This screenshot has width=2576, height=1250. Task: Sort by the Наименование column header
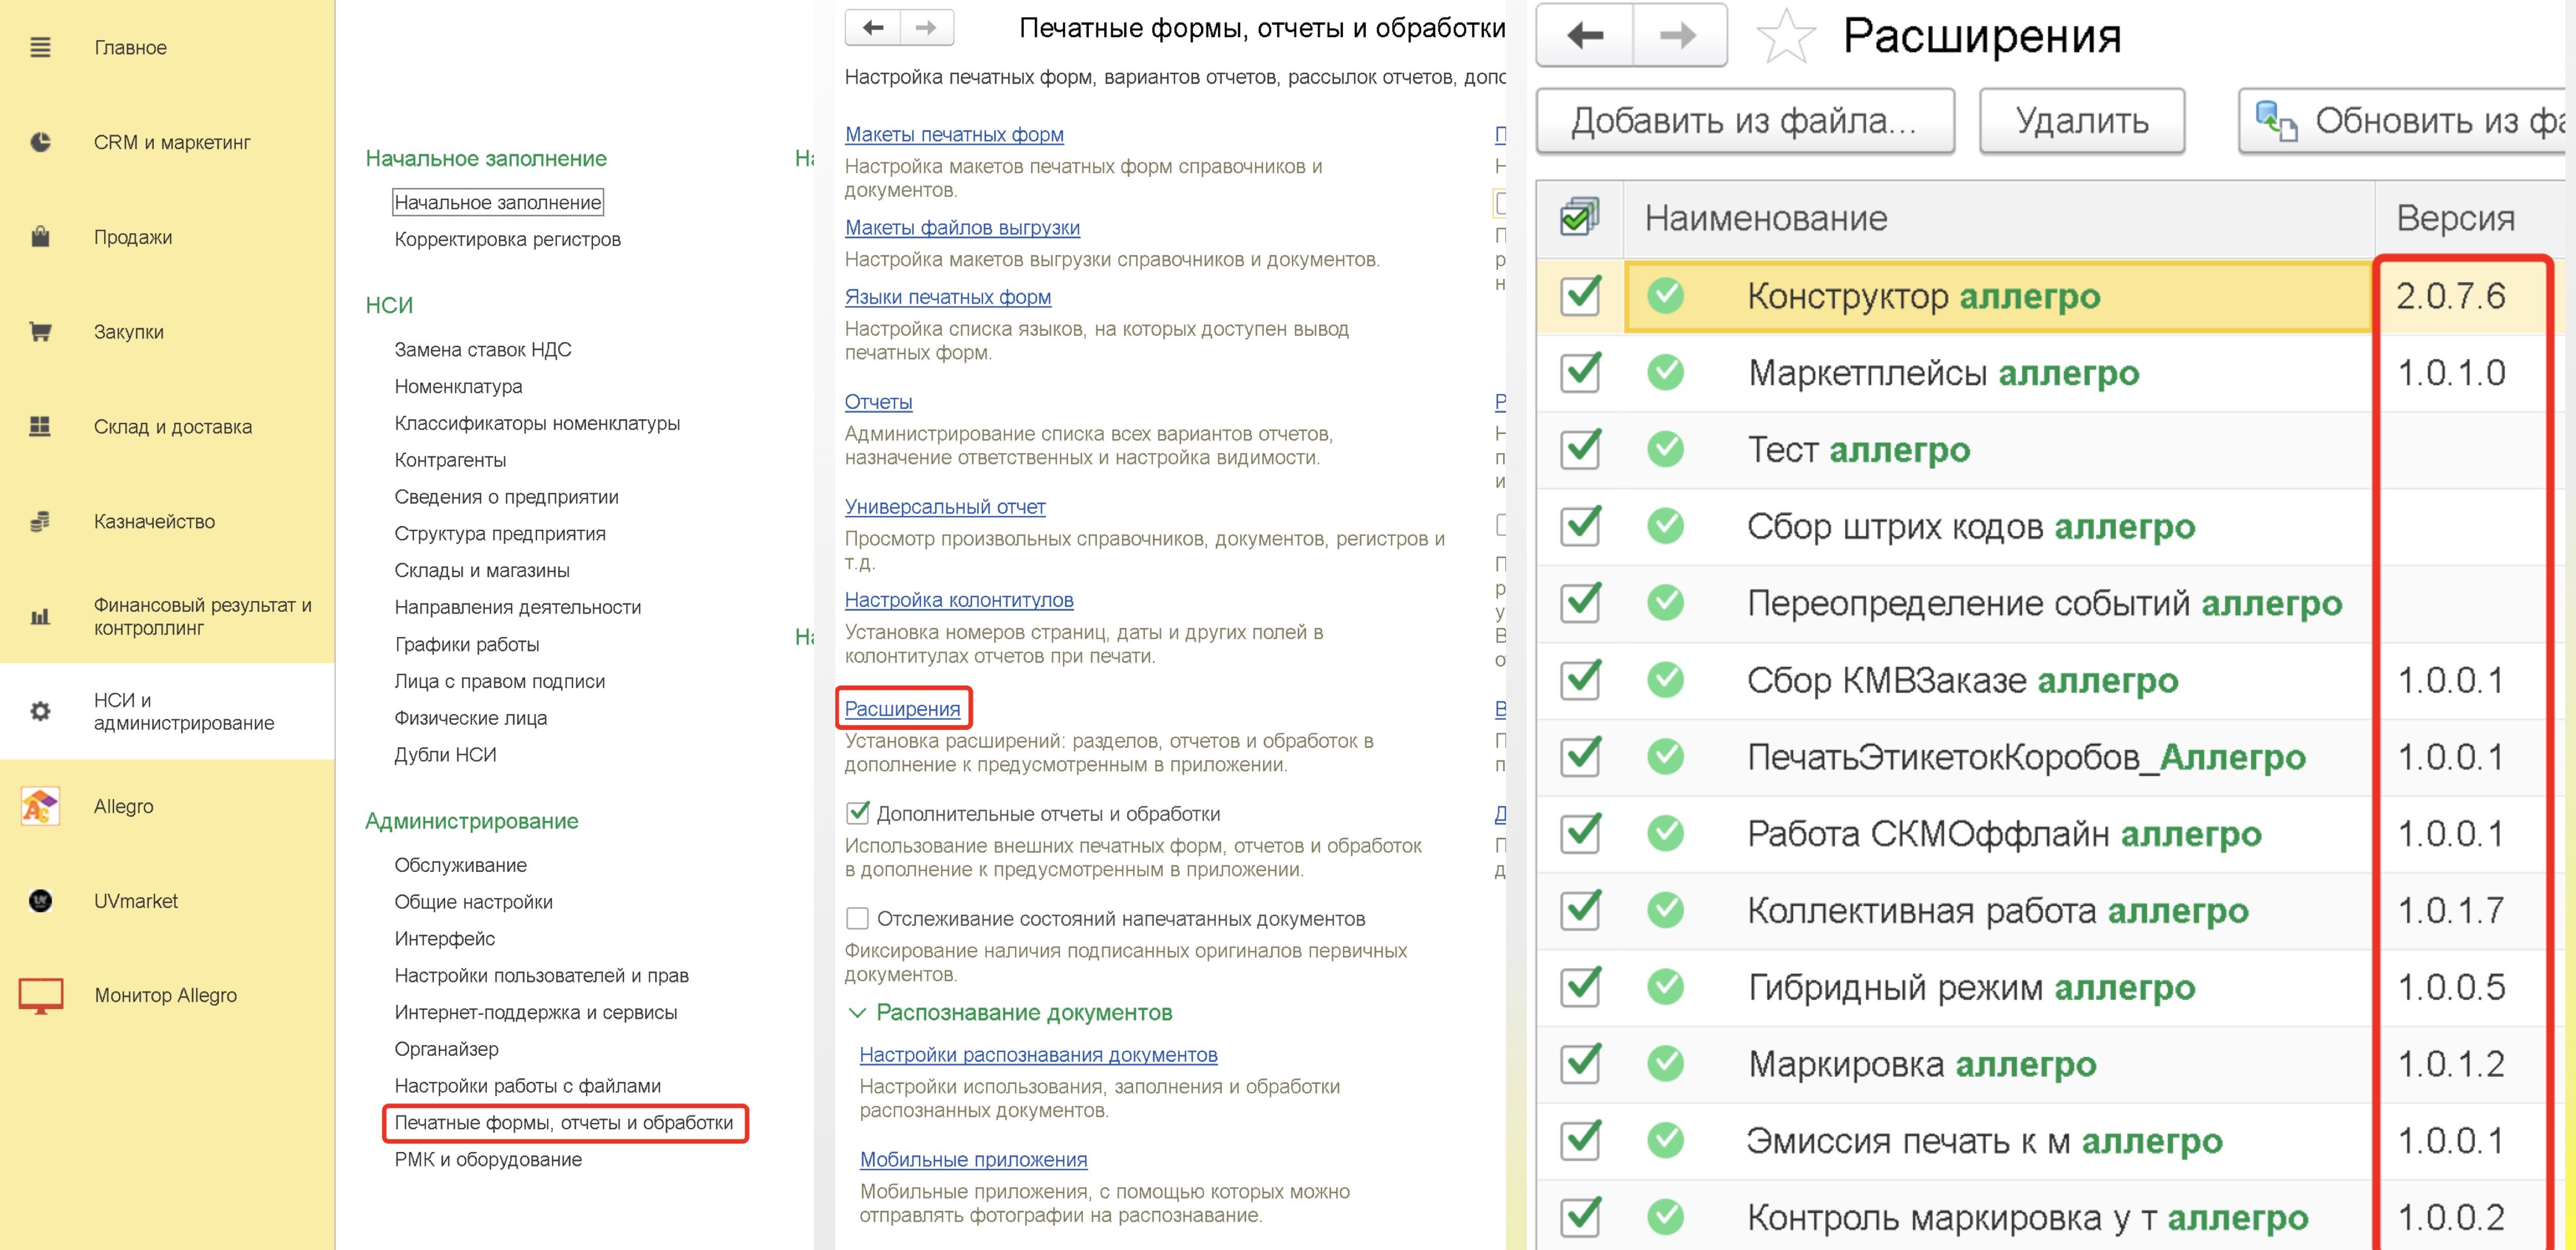(x=1999, y=218)
